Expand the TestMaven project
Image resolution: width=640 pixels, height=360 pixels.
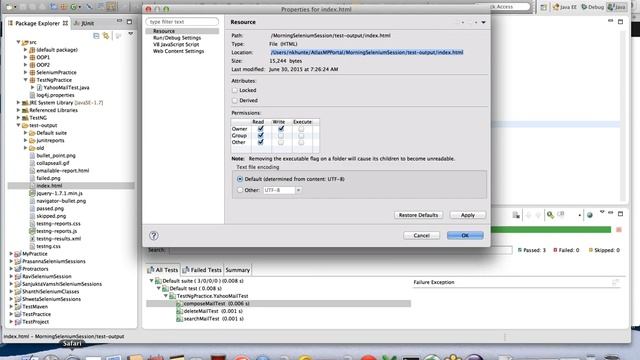pos(11,307)
